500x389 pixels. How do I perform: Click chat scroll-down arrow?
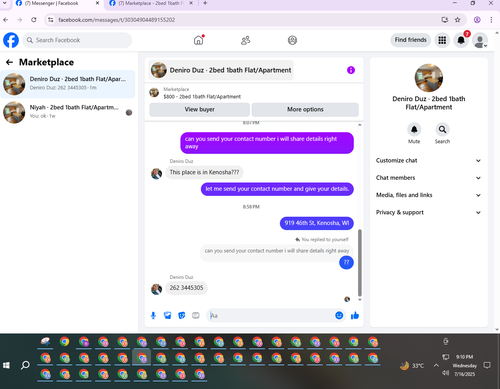[x=360, y=299]
